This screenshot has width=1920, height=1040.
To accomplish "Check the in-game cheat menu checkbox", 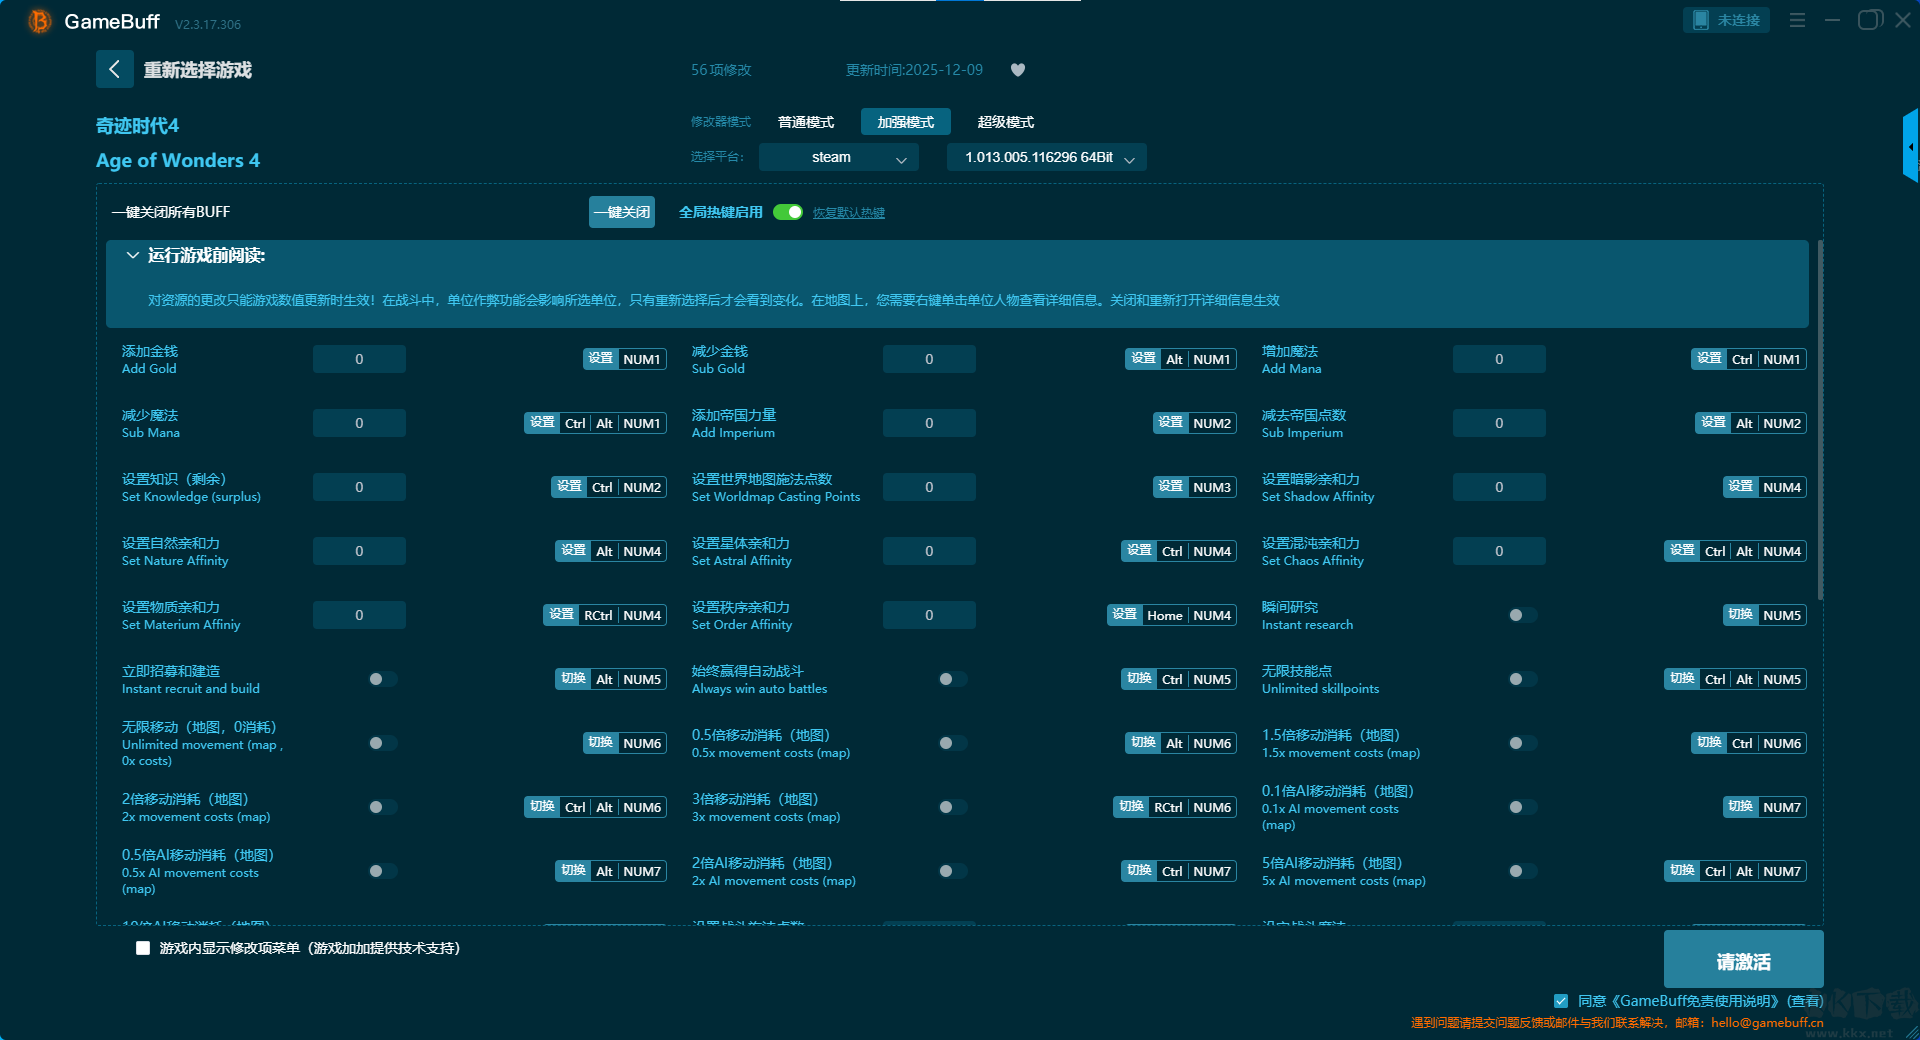I will point(143,948).
